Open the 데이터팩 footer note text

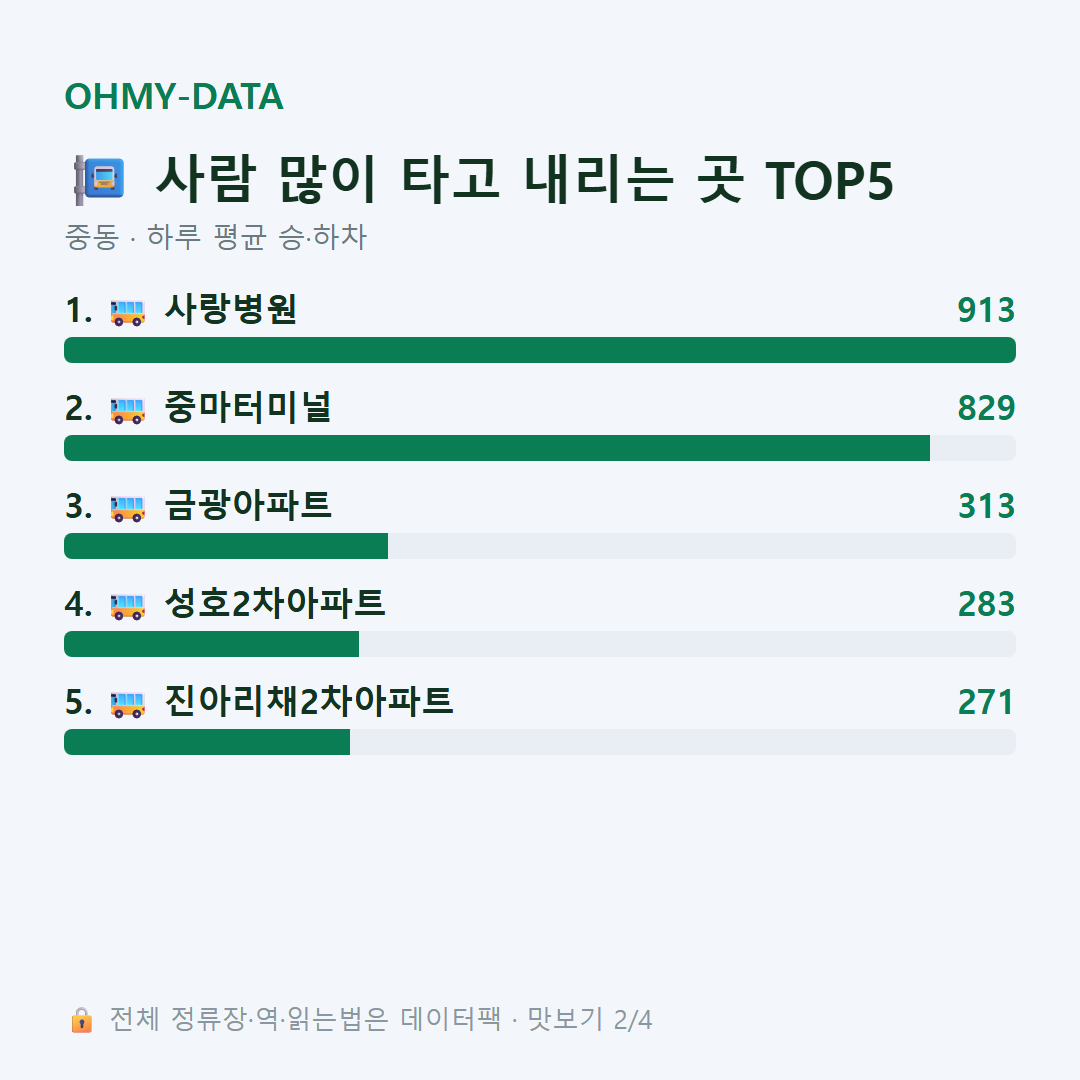(381, 1019)
